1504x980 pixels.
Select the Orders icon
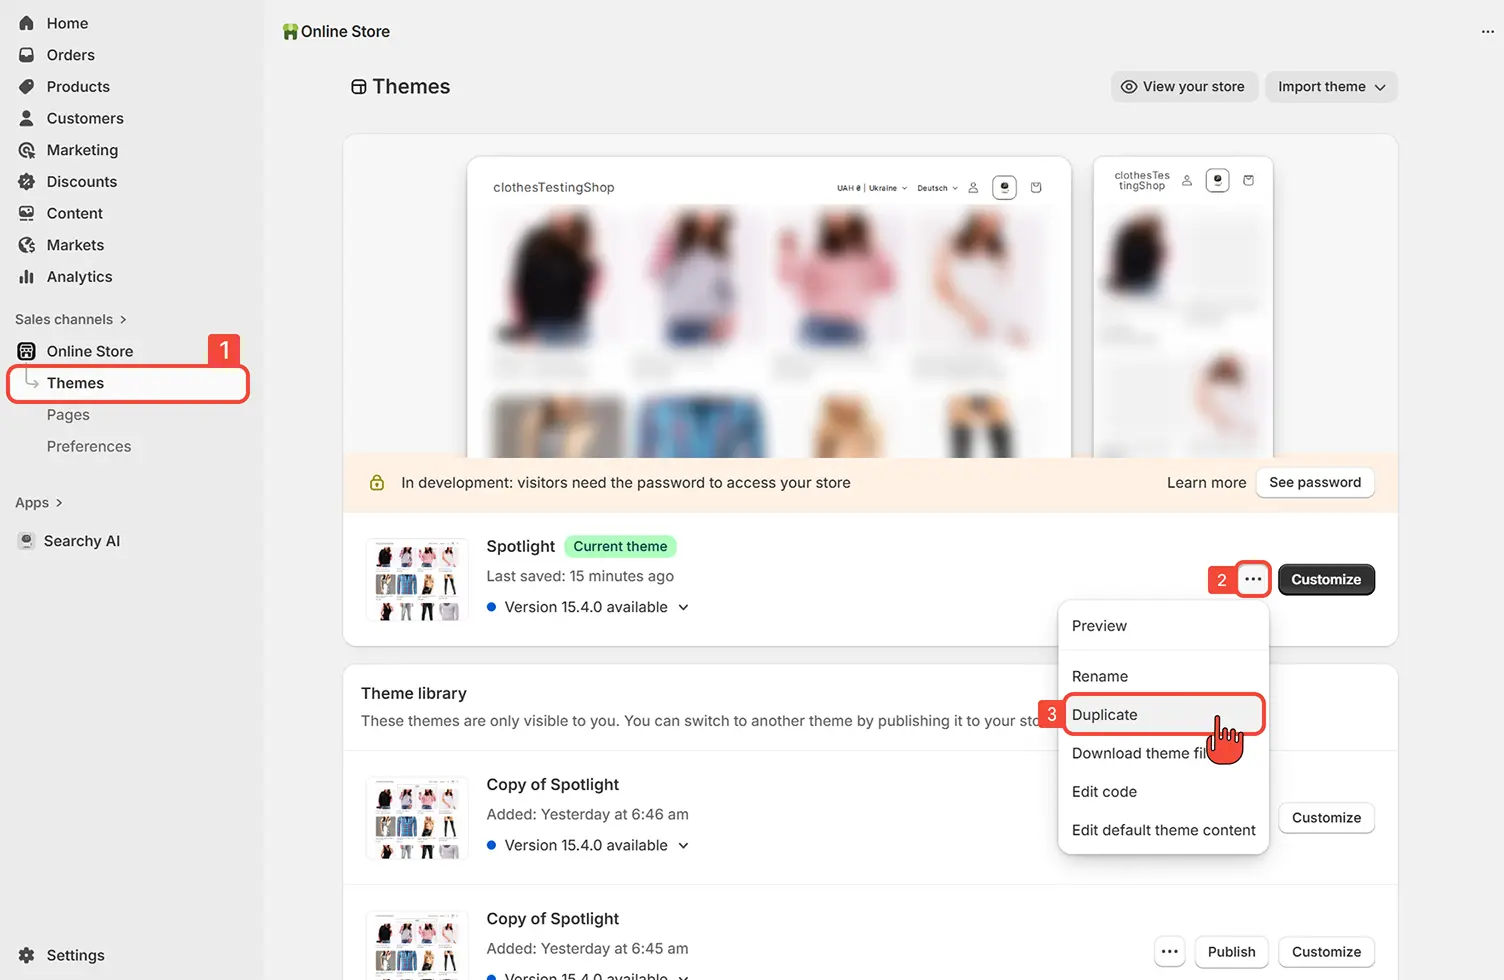point(27,54)
